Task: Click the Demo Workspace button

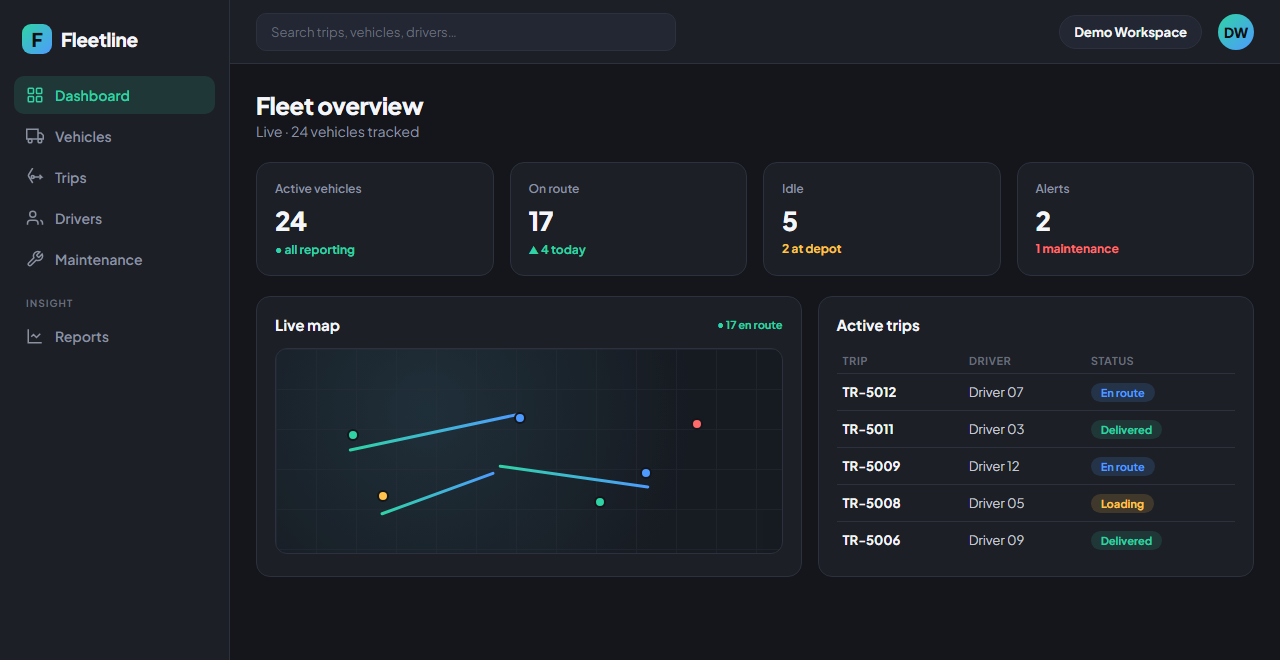Action: pyautogui.click(x=1130, y=32)
